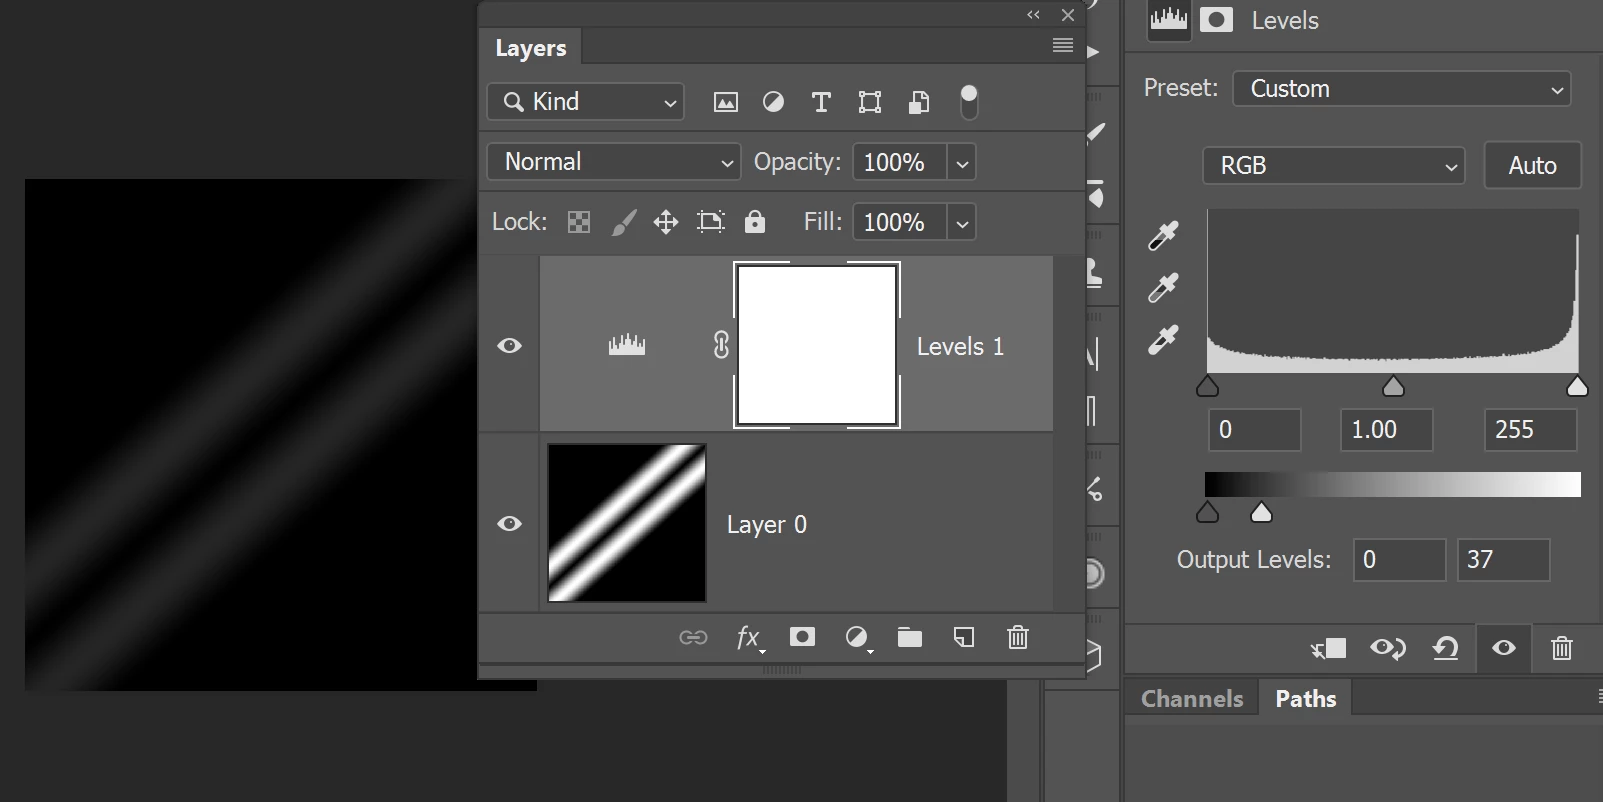
Task: Click input shadow value field 0
Action: (x=1255, y=430)
